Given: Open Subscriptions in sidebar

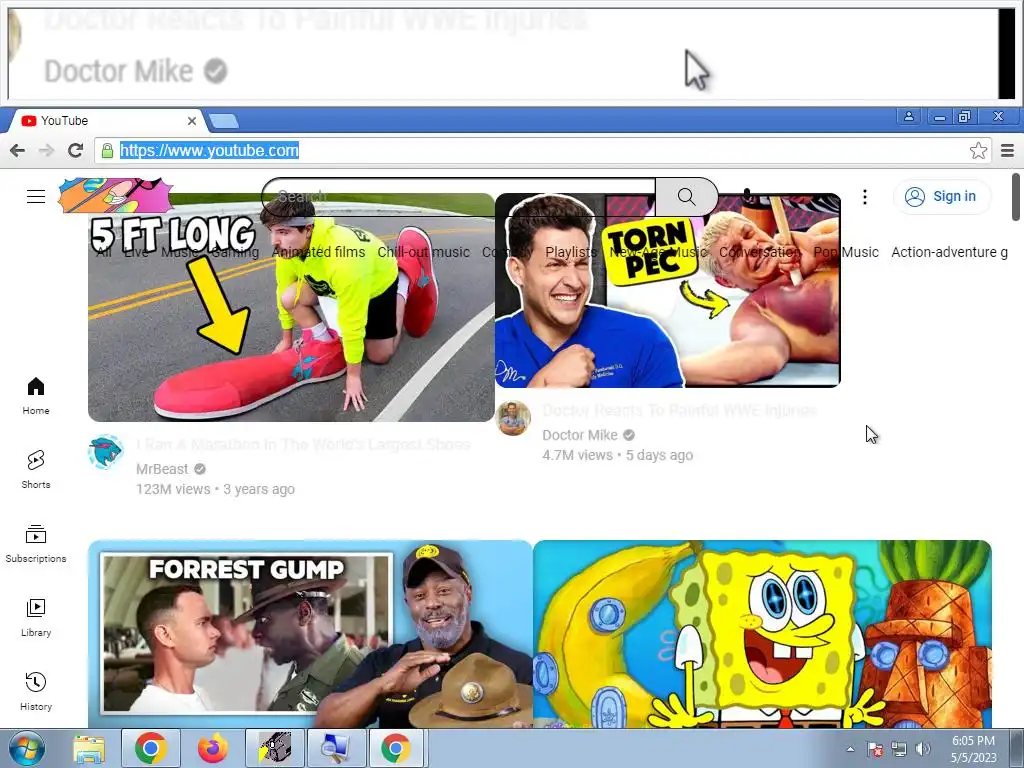Looking at the screenshot, I should pyautogui.click(x=36, y=544).
